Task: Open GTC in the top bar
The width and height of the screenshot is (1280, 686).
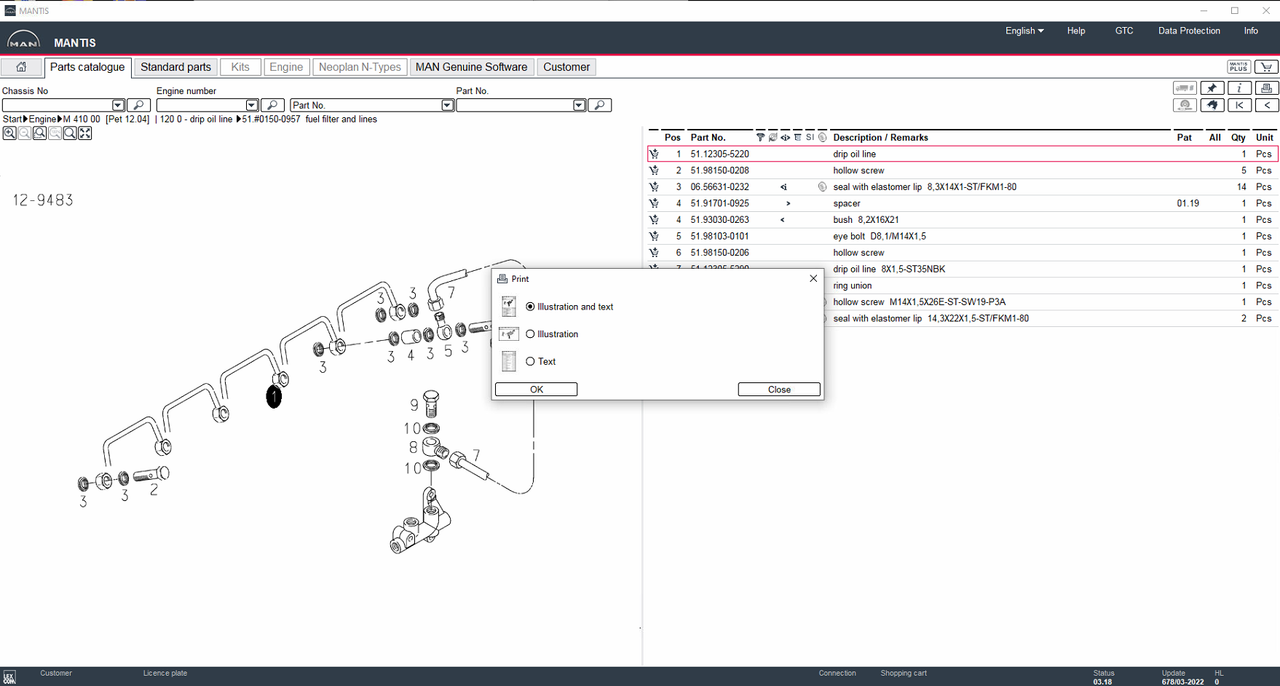Action: (x=1124, y=31)
